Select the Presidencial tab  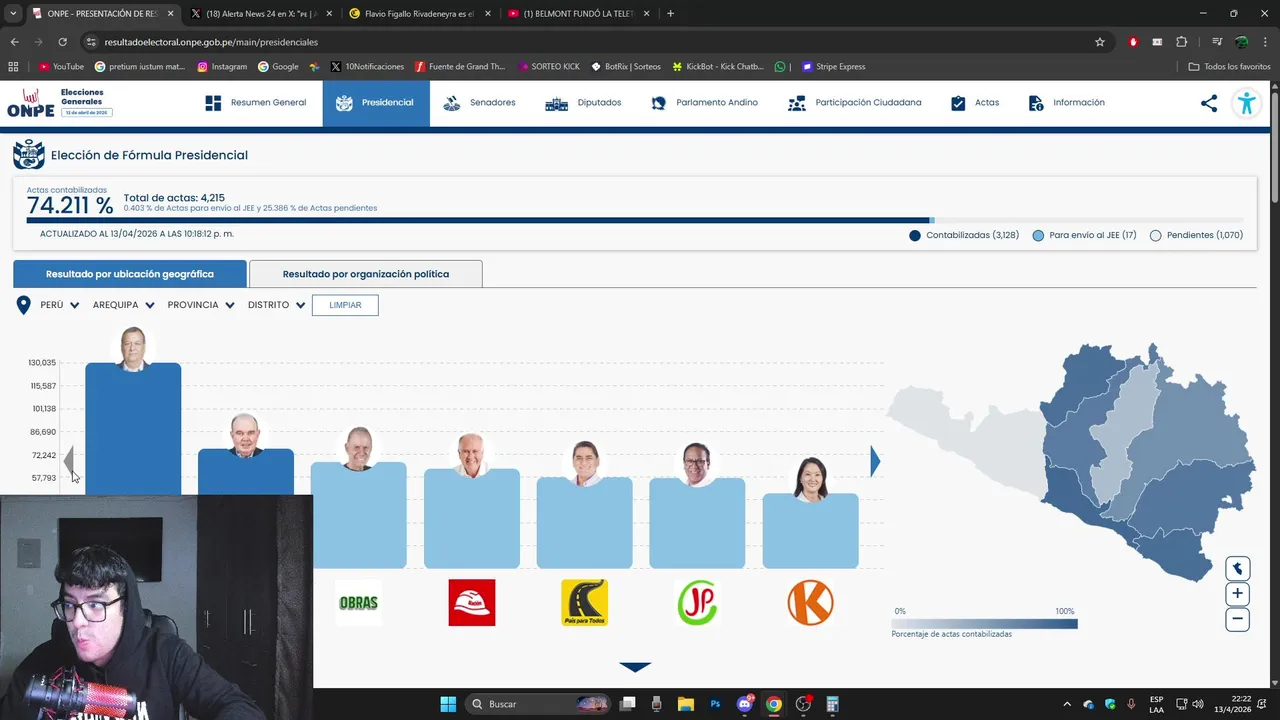tap(376, 103)
